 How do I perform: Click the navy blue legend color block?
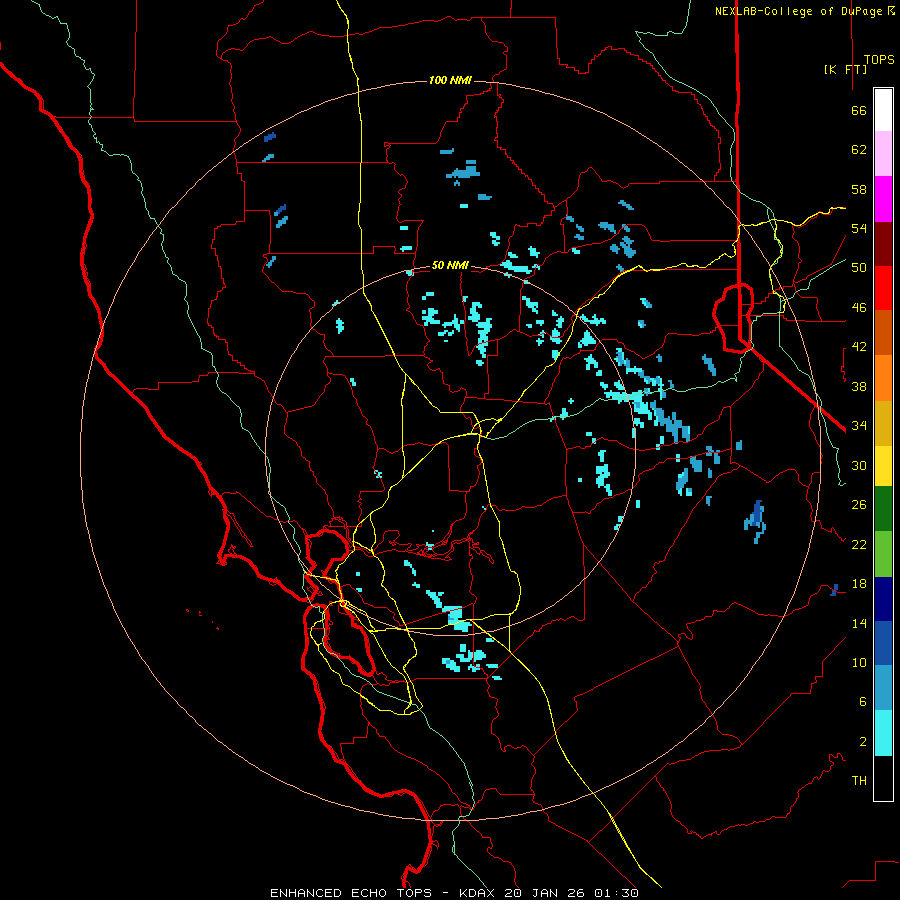[x=883, y=599]
